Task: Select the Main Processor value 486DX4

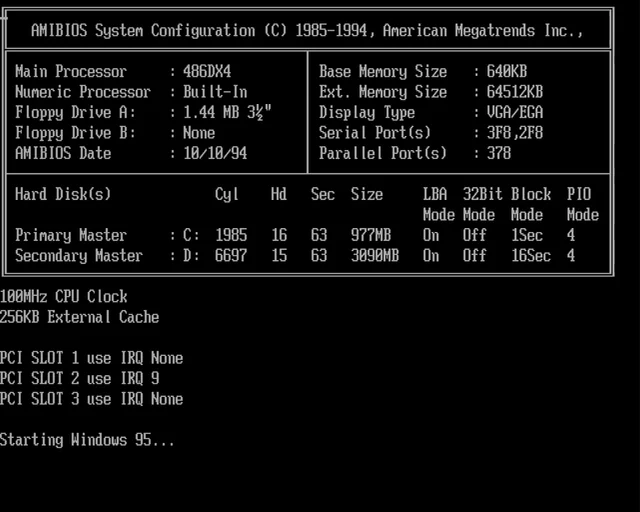Action: (207, 71)
